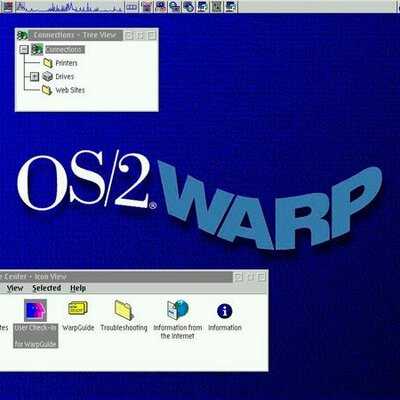400x400 pixels.
Task: Click the 'WarpGuide' label text
Action: click(x=78, y=328)
